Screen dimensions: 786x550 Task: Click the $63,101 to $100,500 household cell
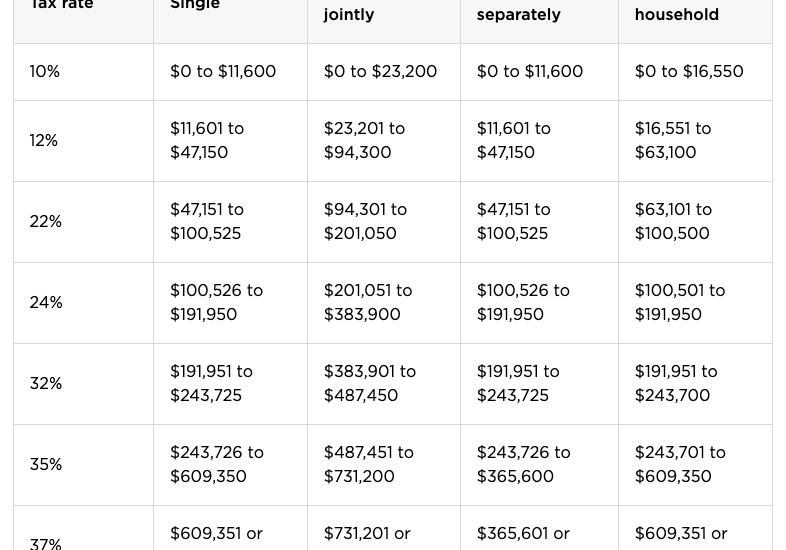[695, 222]
